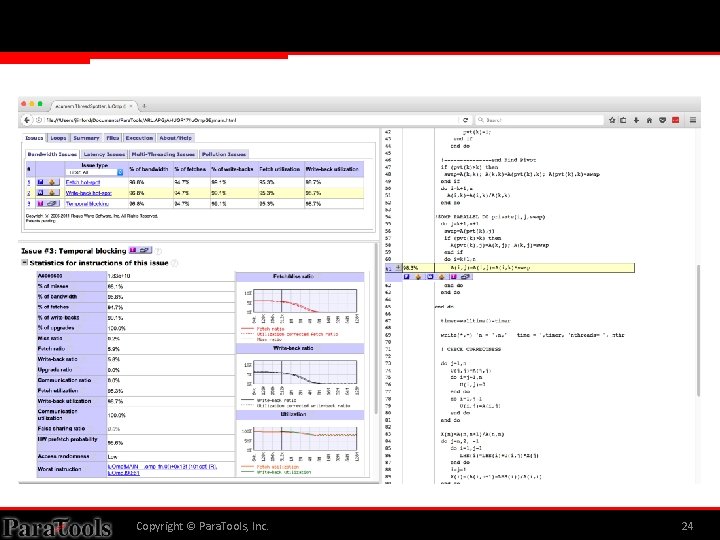Click help icon next to Issue #3 heading
Screen dimensions: 720x540
coord(158,251)
